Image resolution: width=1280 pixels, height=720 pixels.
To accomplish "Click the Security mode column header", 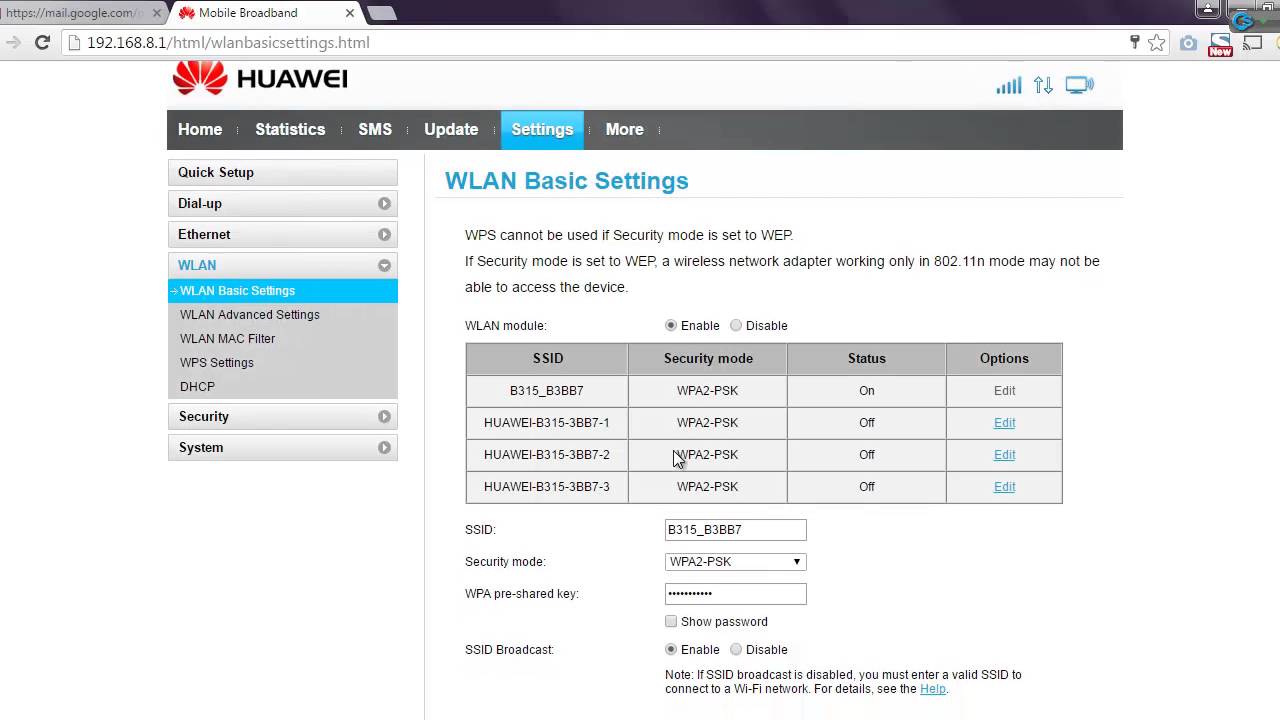I will (708, 358).
